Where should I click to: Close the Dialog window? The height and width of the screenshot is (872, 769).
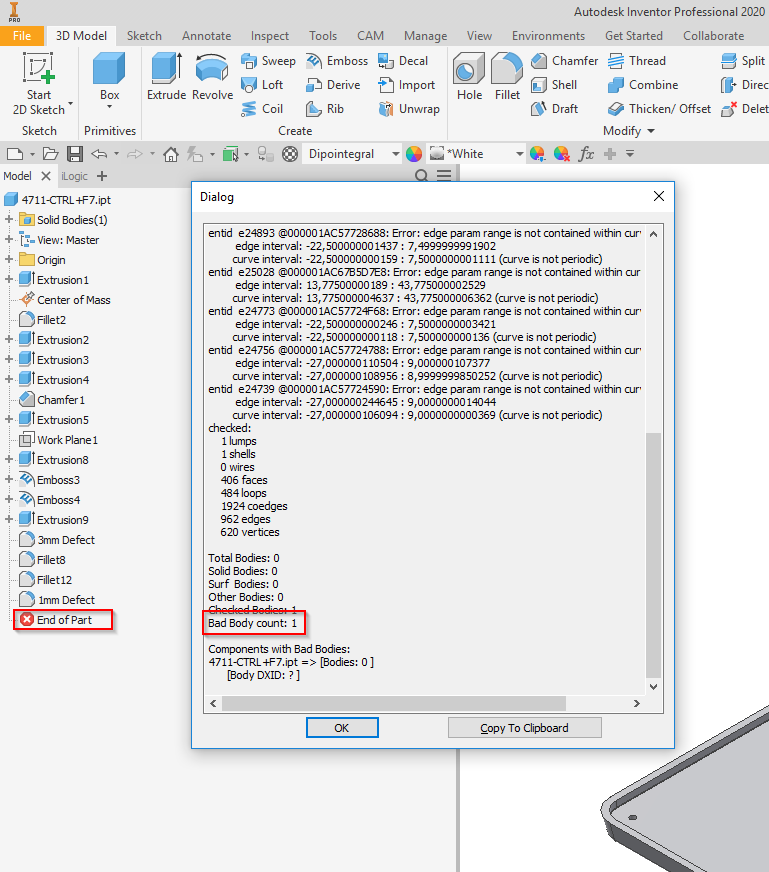click(659, 196)
